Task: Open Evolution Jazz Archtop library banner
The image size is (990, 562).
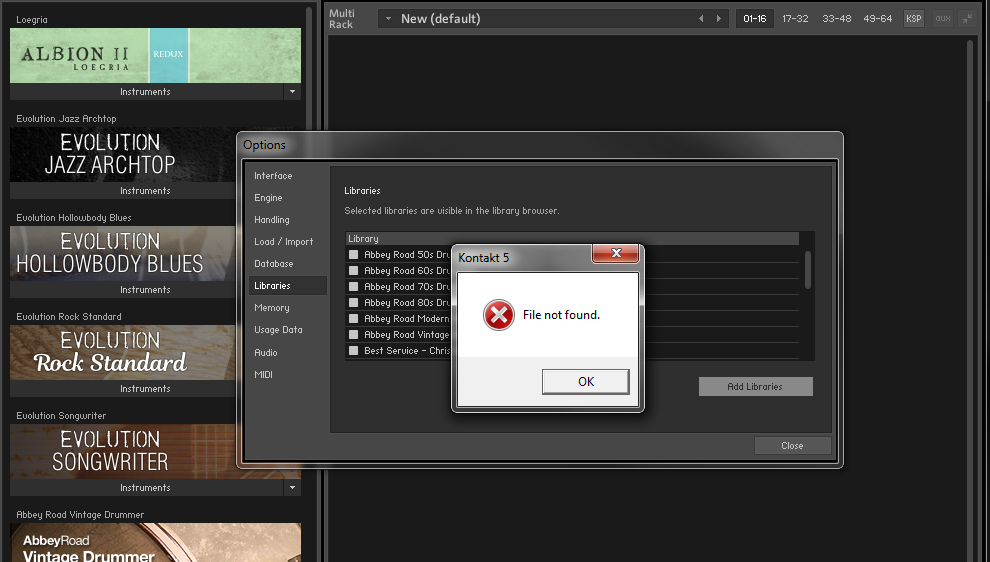Action: (123, 155)
